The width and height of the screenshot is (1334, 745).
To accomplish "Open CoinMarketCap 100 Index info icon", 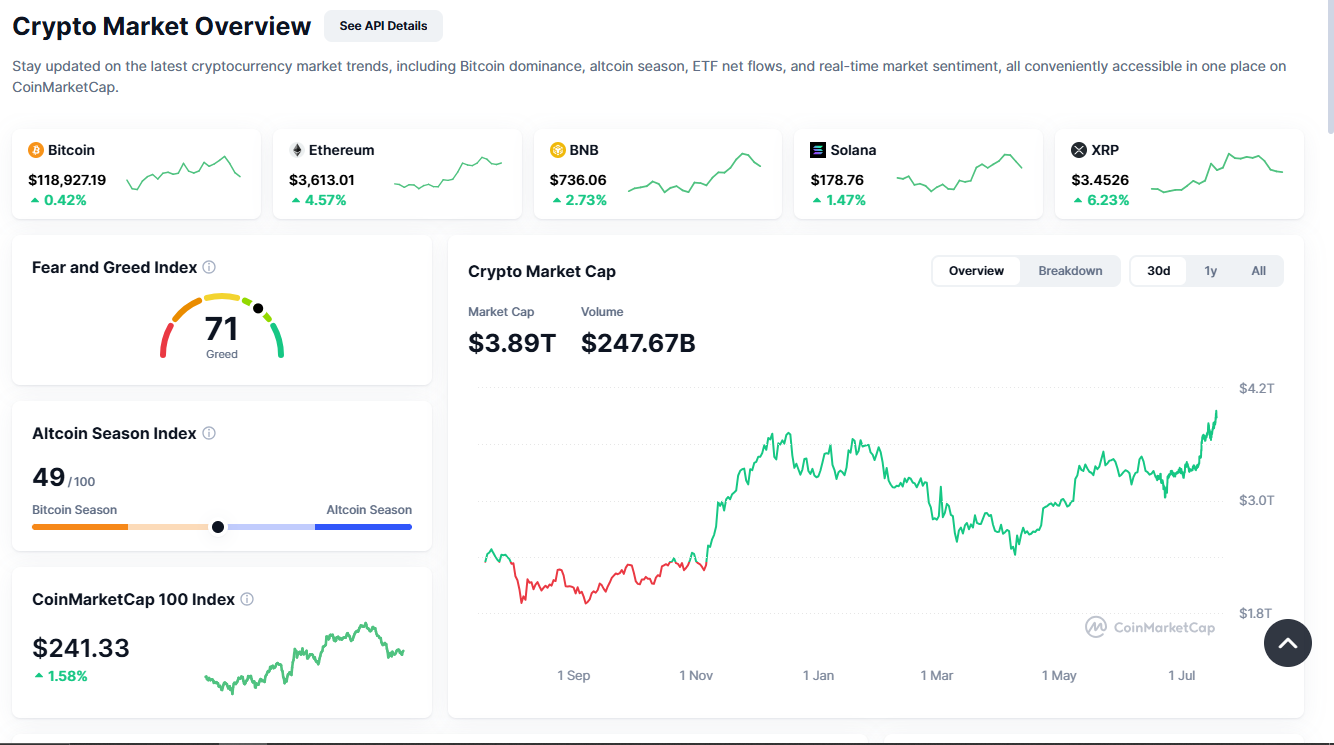I will pyautogui.click(x=247, y=599).
